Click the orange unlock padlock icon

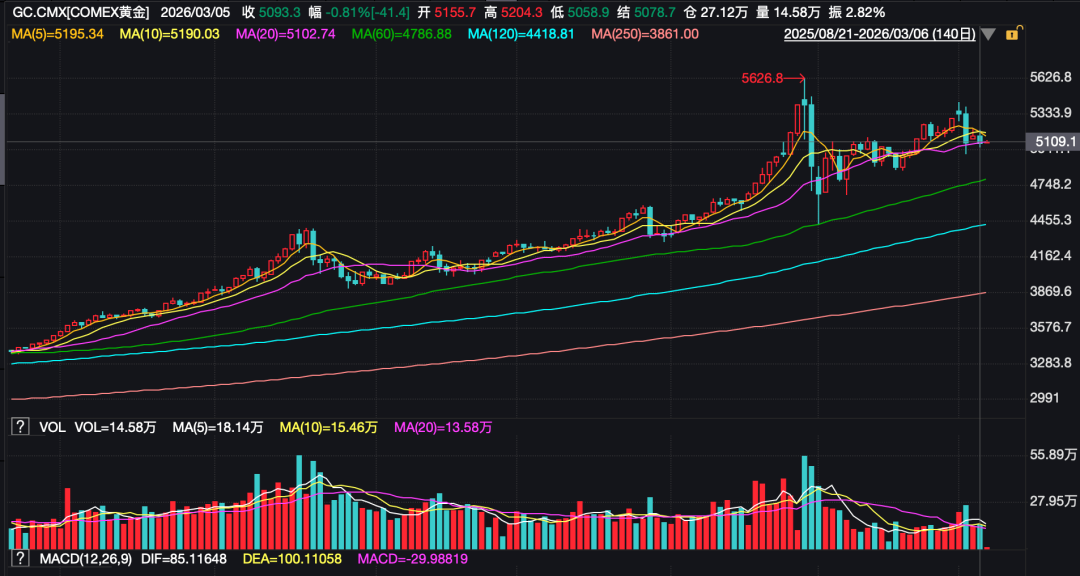[1012, 34]
